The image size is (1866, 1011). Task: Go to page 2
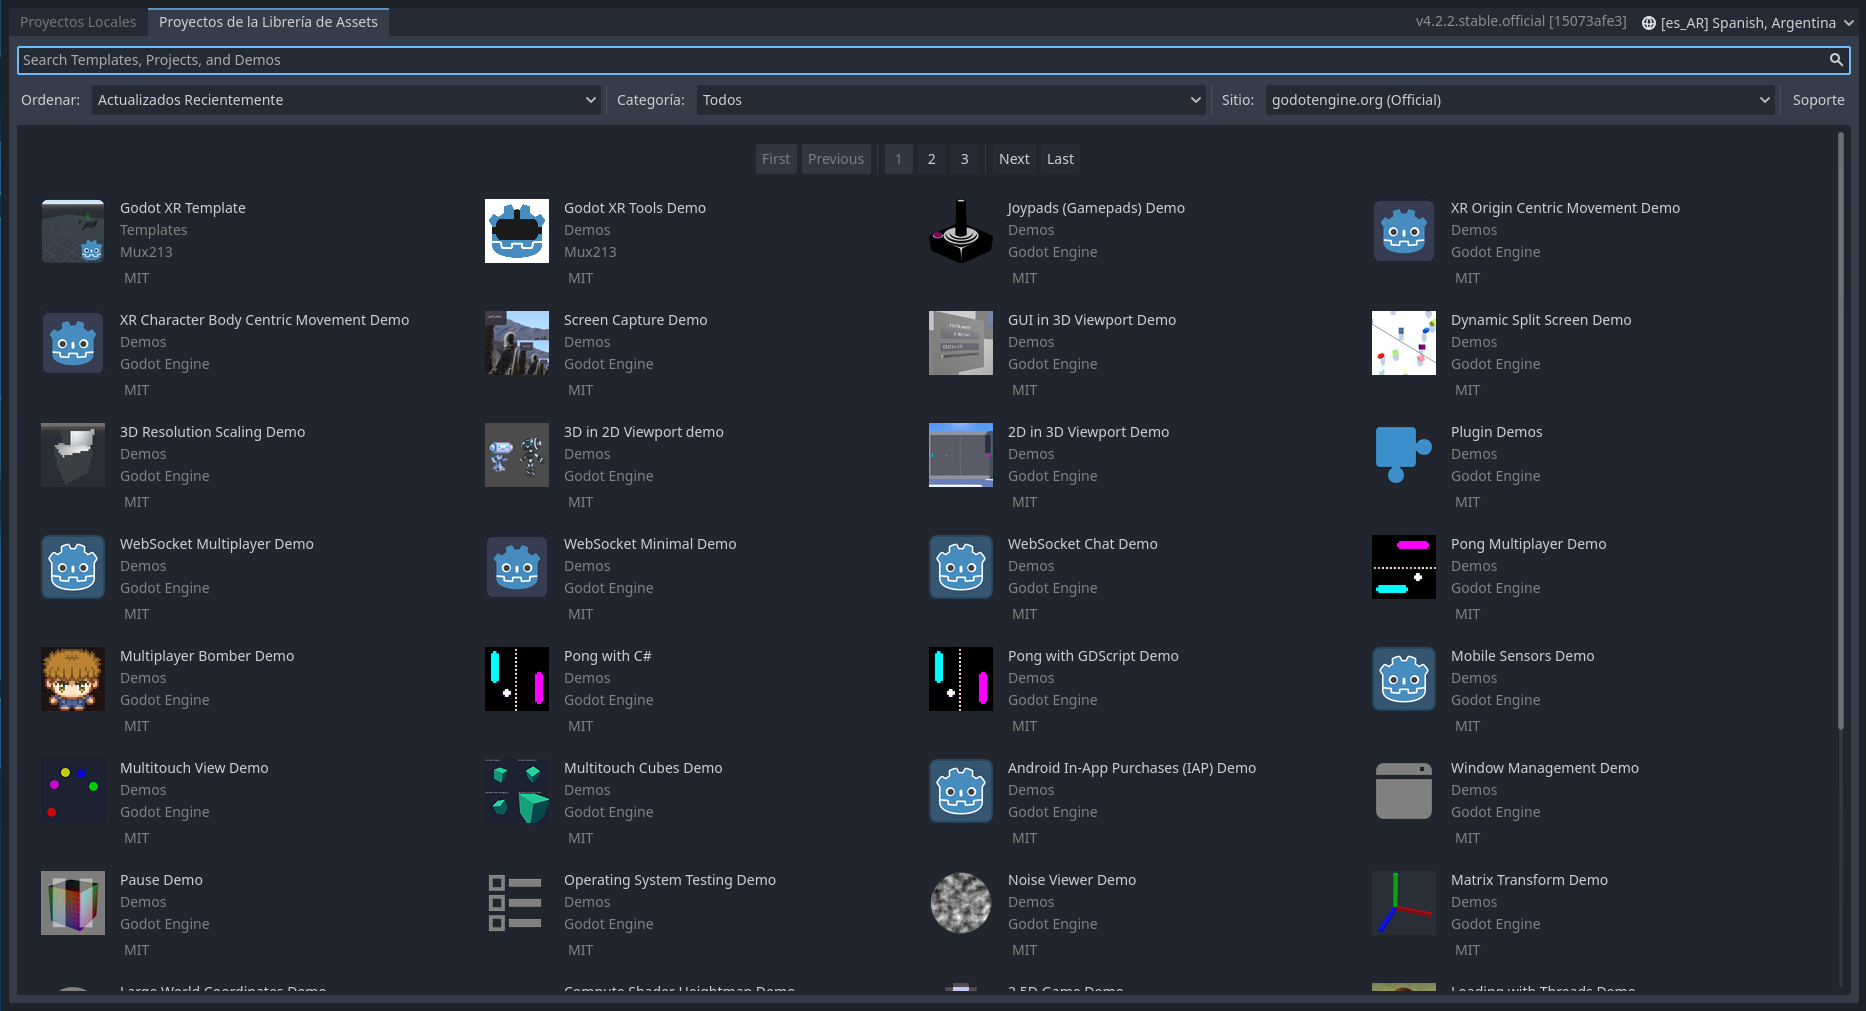tap(931, 159)
